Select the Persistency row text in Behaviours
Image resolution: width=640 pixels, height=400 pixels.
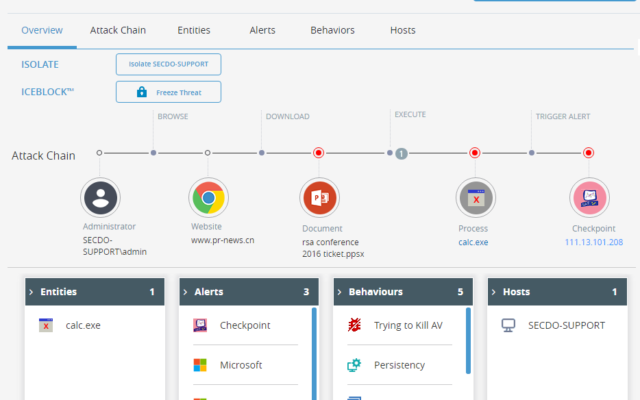[x=399, y=365]
